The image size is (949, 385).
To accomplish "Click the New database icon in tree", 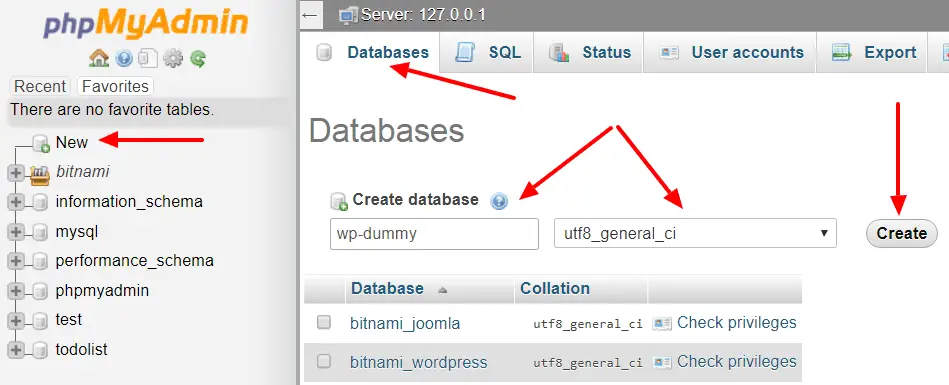I will (x=41, y=143).
